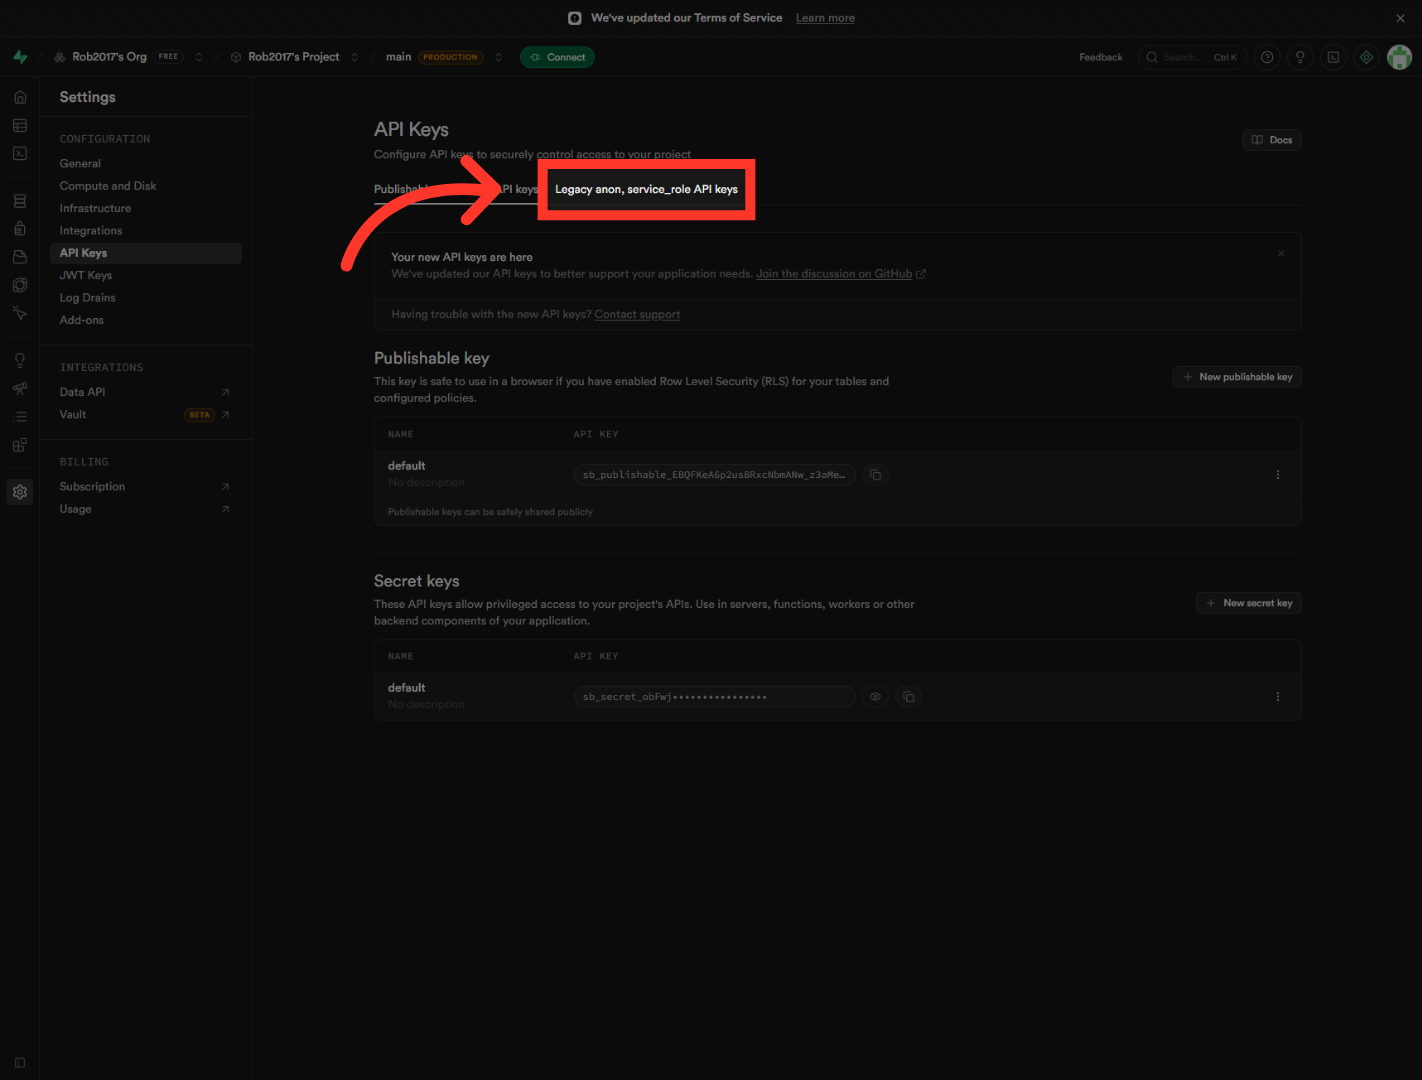1422x1080 pixels.
Task: Click the Rob2017's Org name
Action: click(109, 57)
